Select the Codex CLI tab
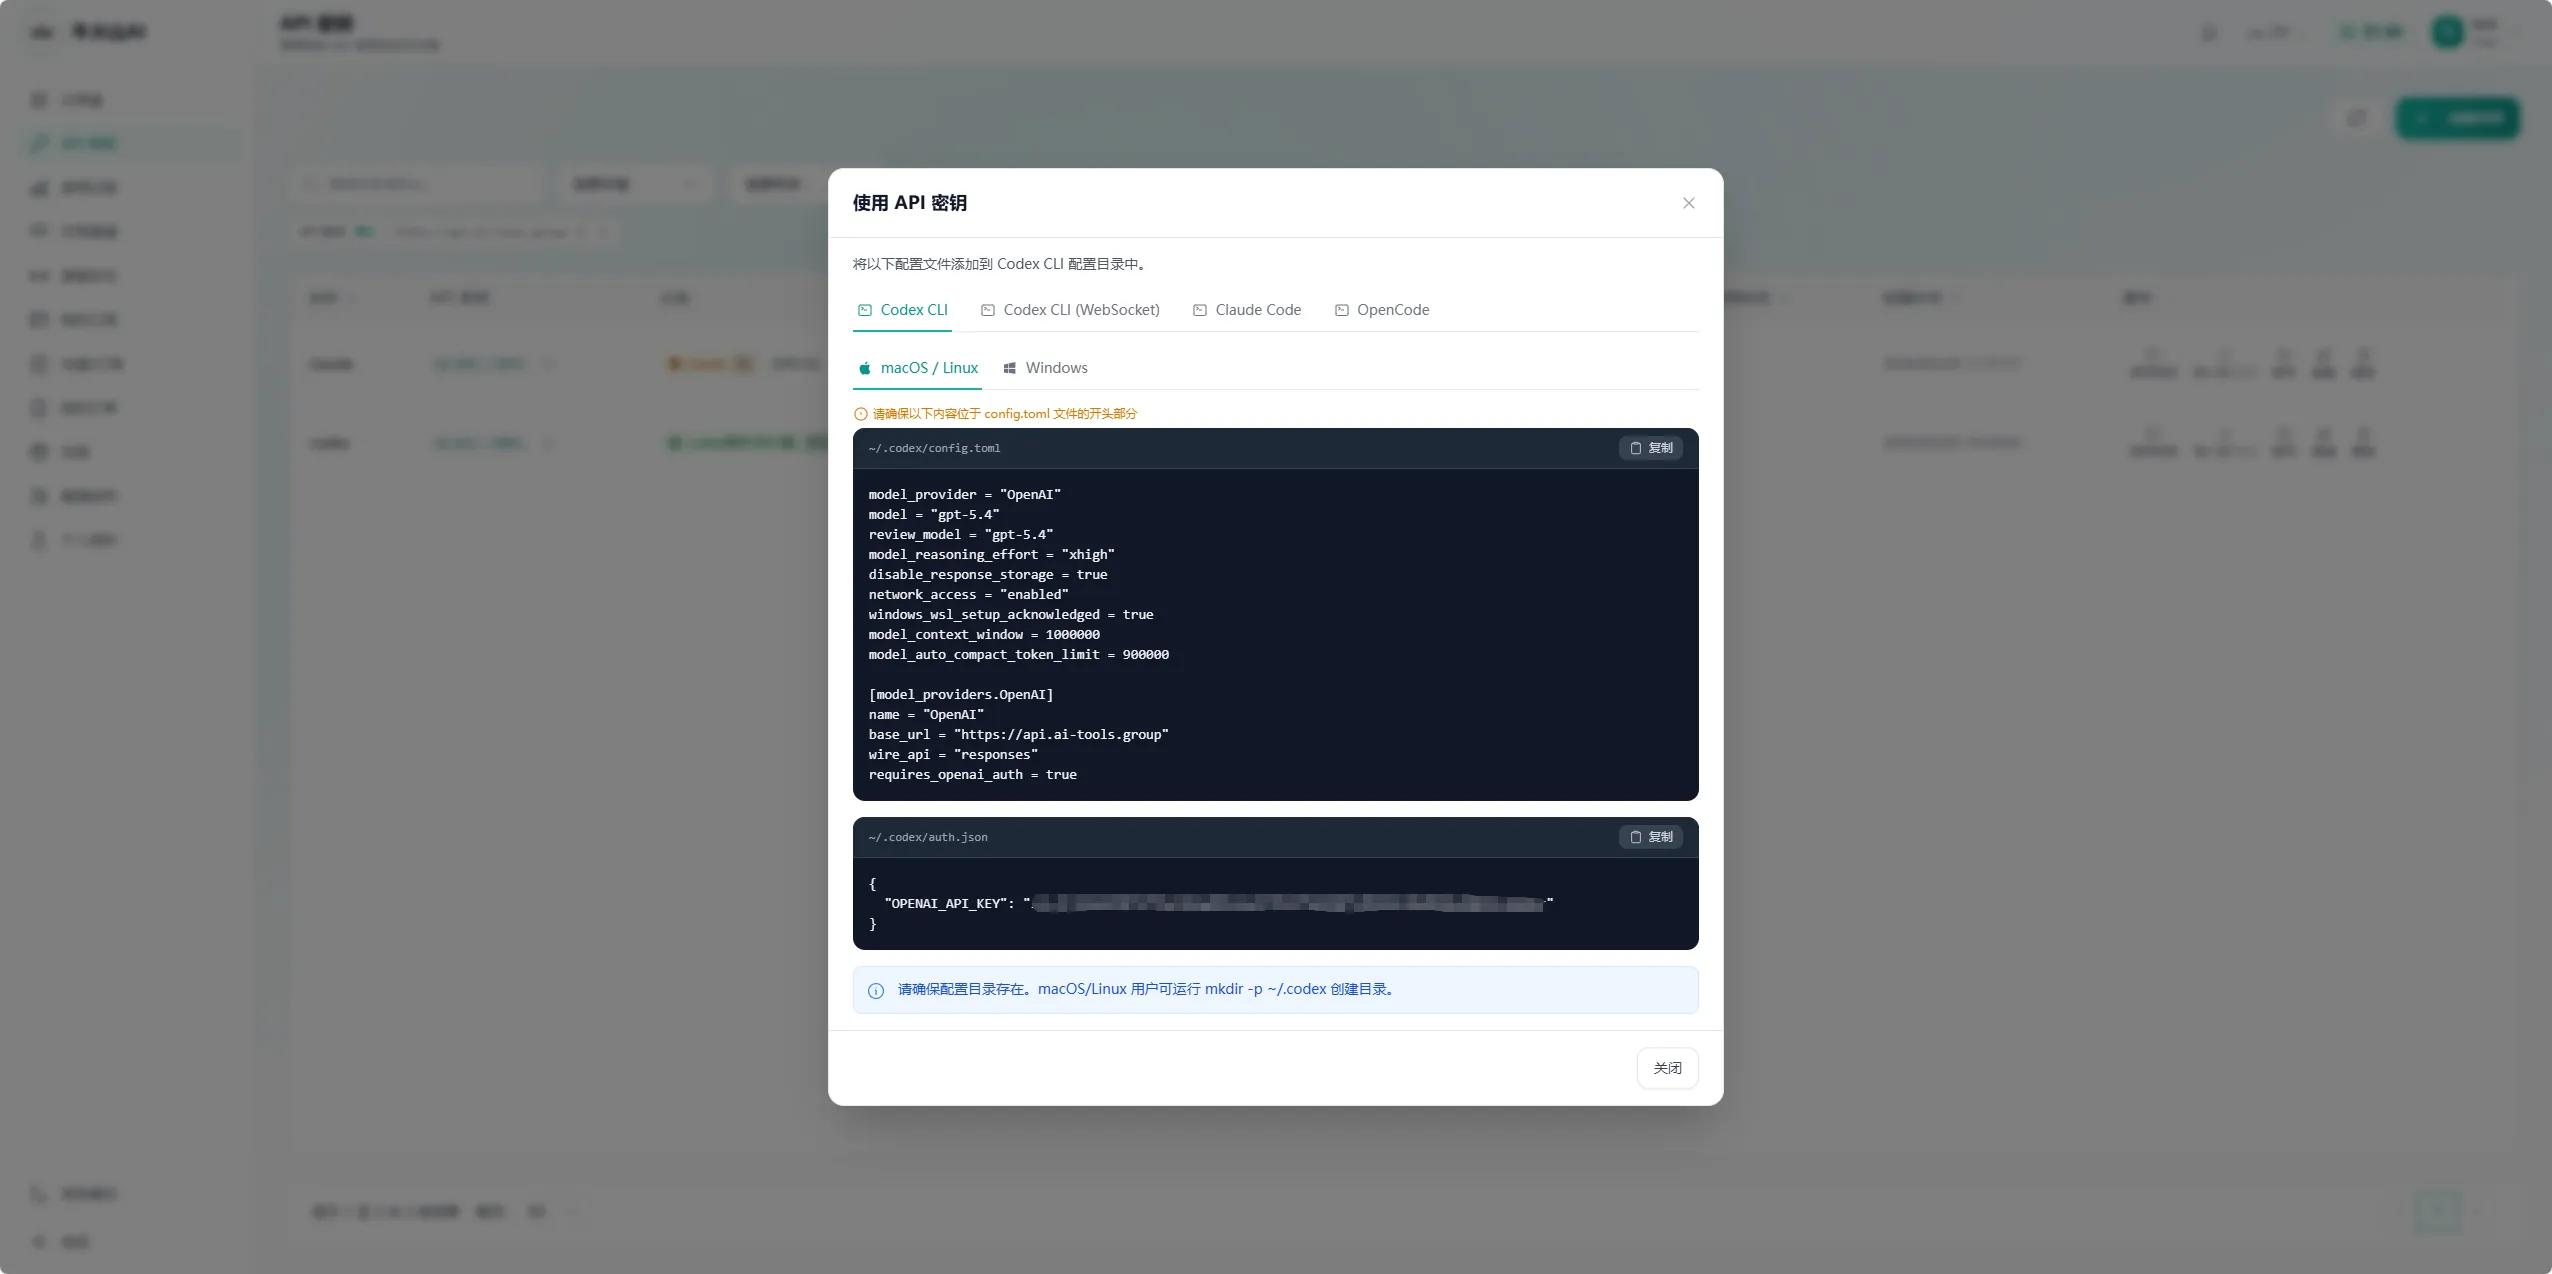2552x1274 pixels. [902, 310]
